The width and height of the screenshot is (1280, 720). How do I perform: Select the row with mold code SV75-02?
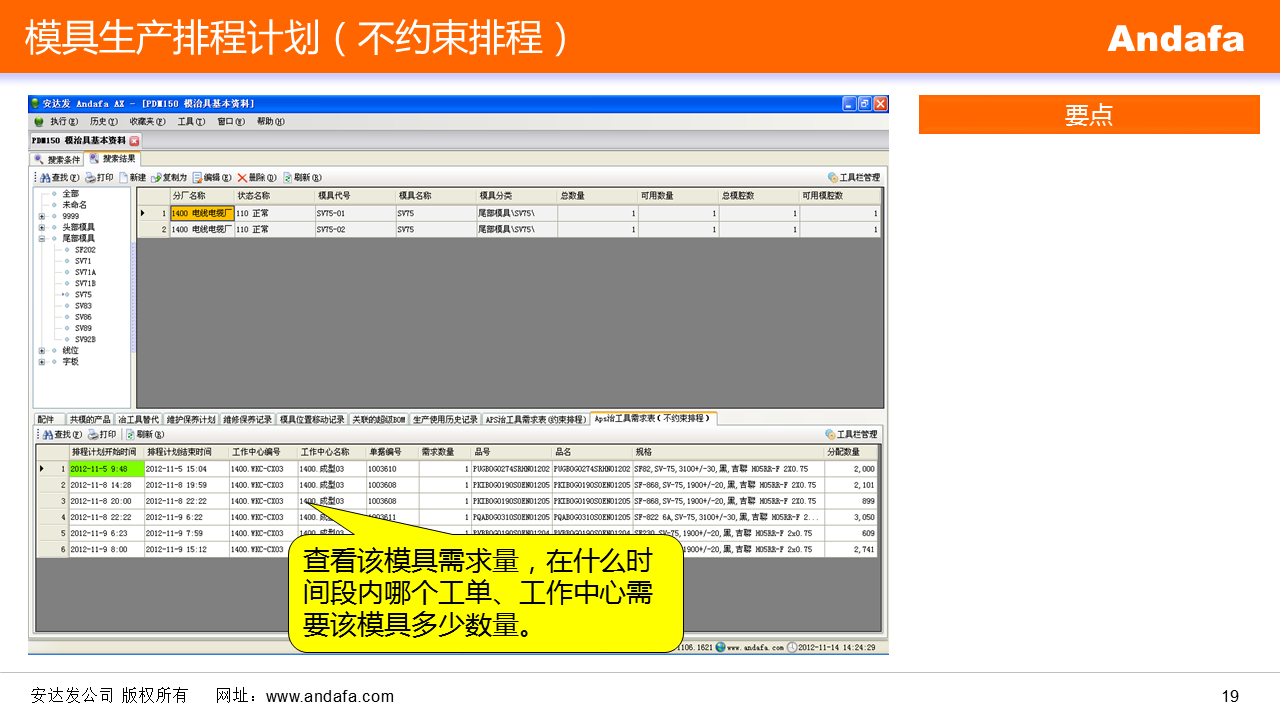[331, 230]
